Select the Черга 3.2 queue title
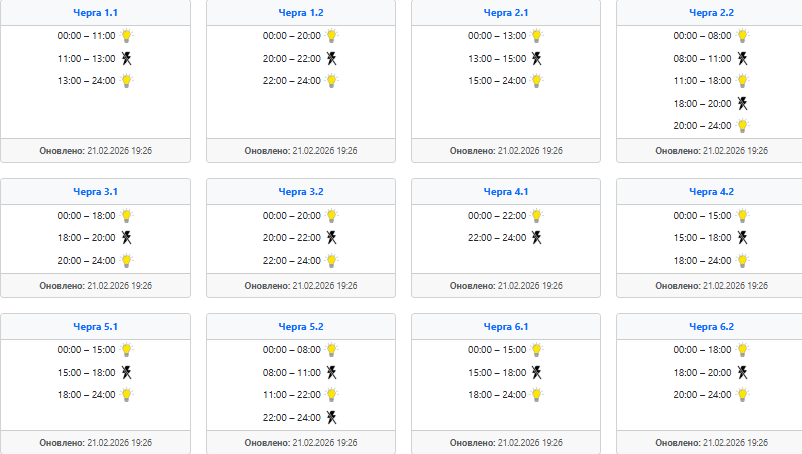This screenshot has width=802, height=454. click(301, 191)
